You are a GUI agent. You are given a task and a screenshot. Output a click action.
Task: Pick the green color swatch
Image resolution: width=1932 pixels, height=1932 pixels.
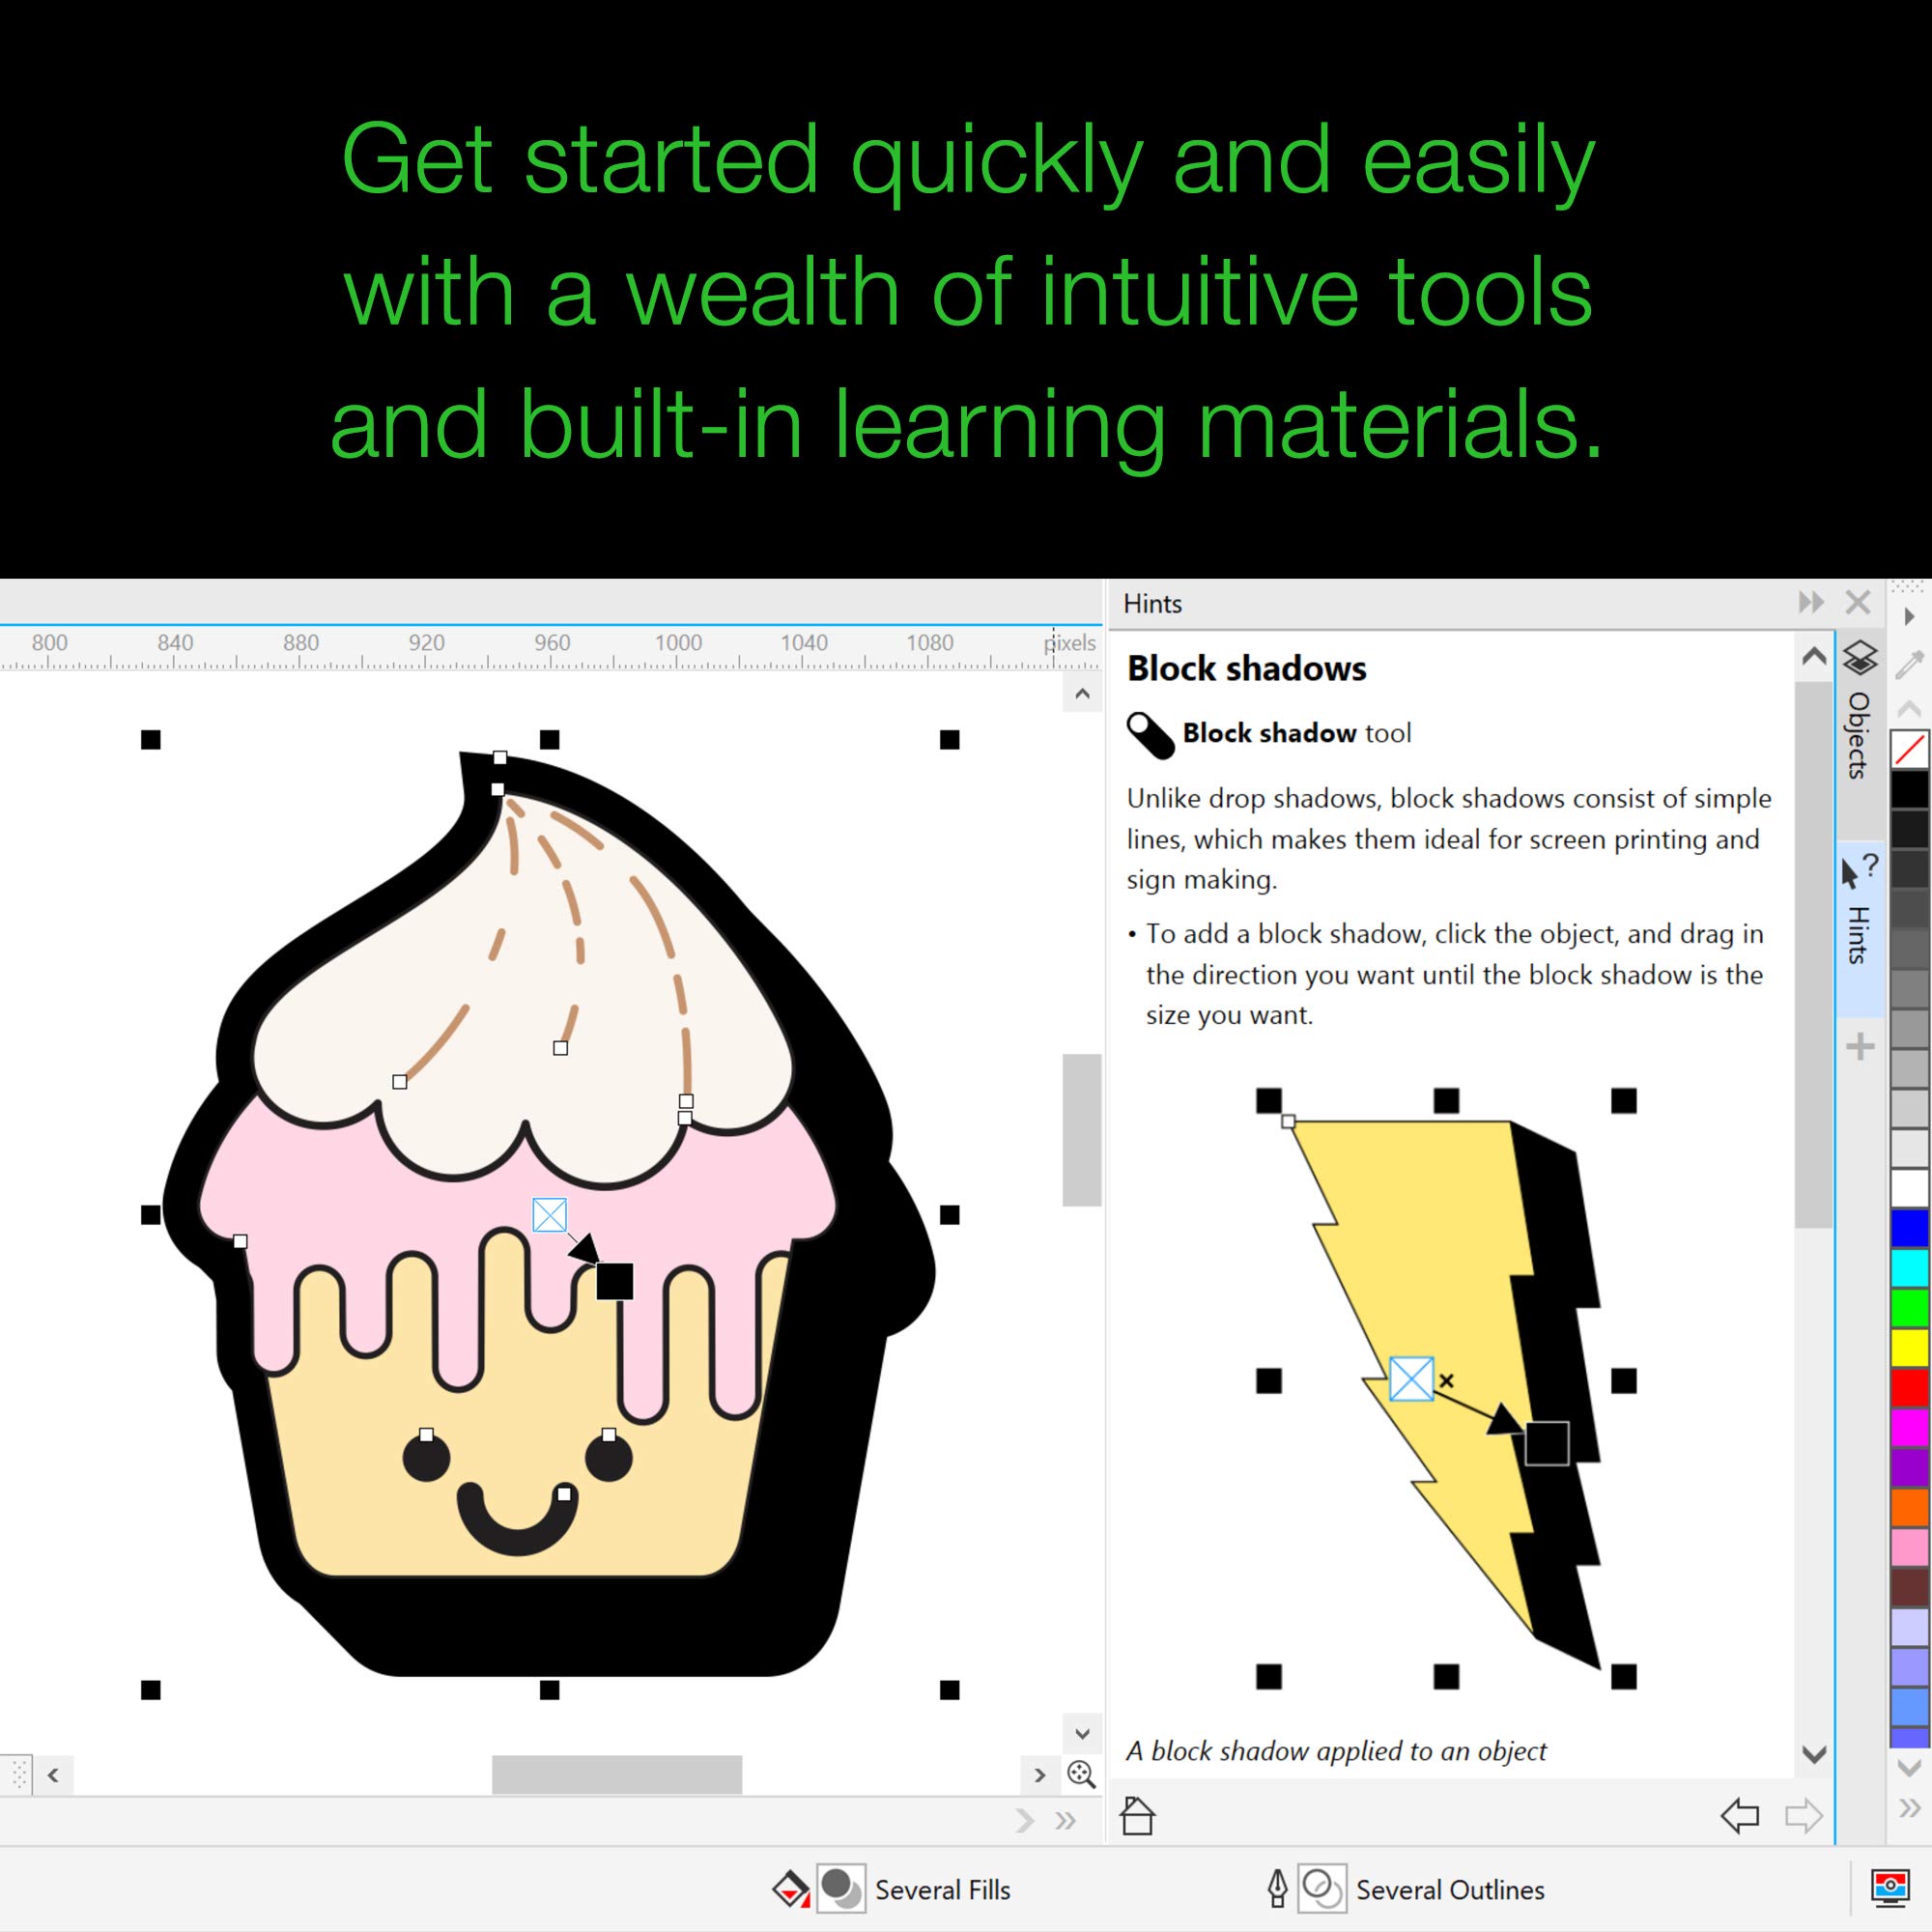[x=1910, y=1308]
